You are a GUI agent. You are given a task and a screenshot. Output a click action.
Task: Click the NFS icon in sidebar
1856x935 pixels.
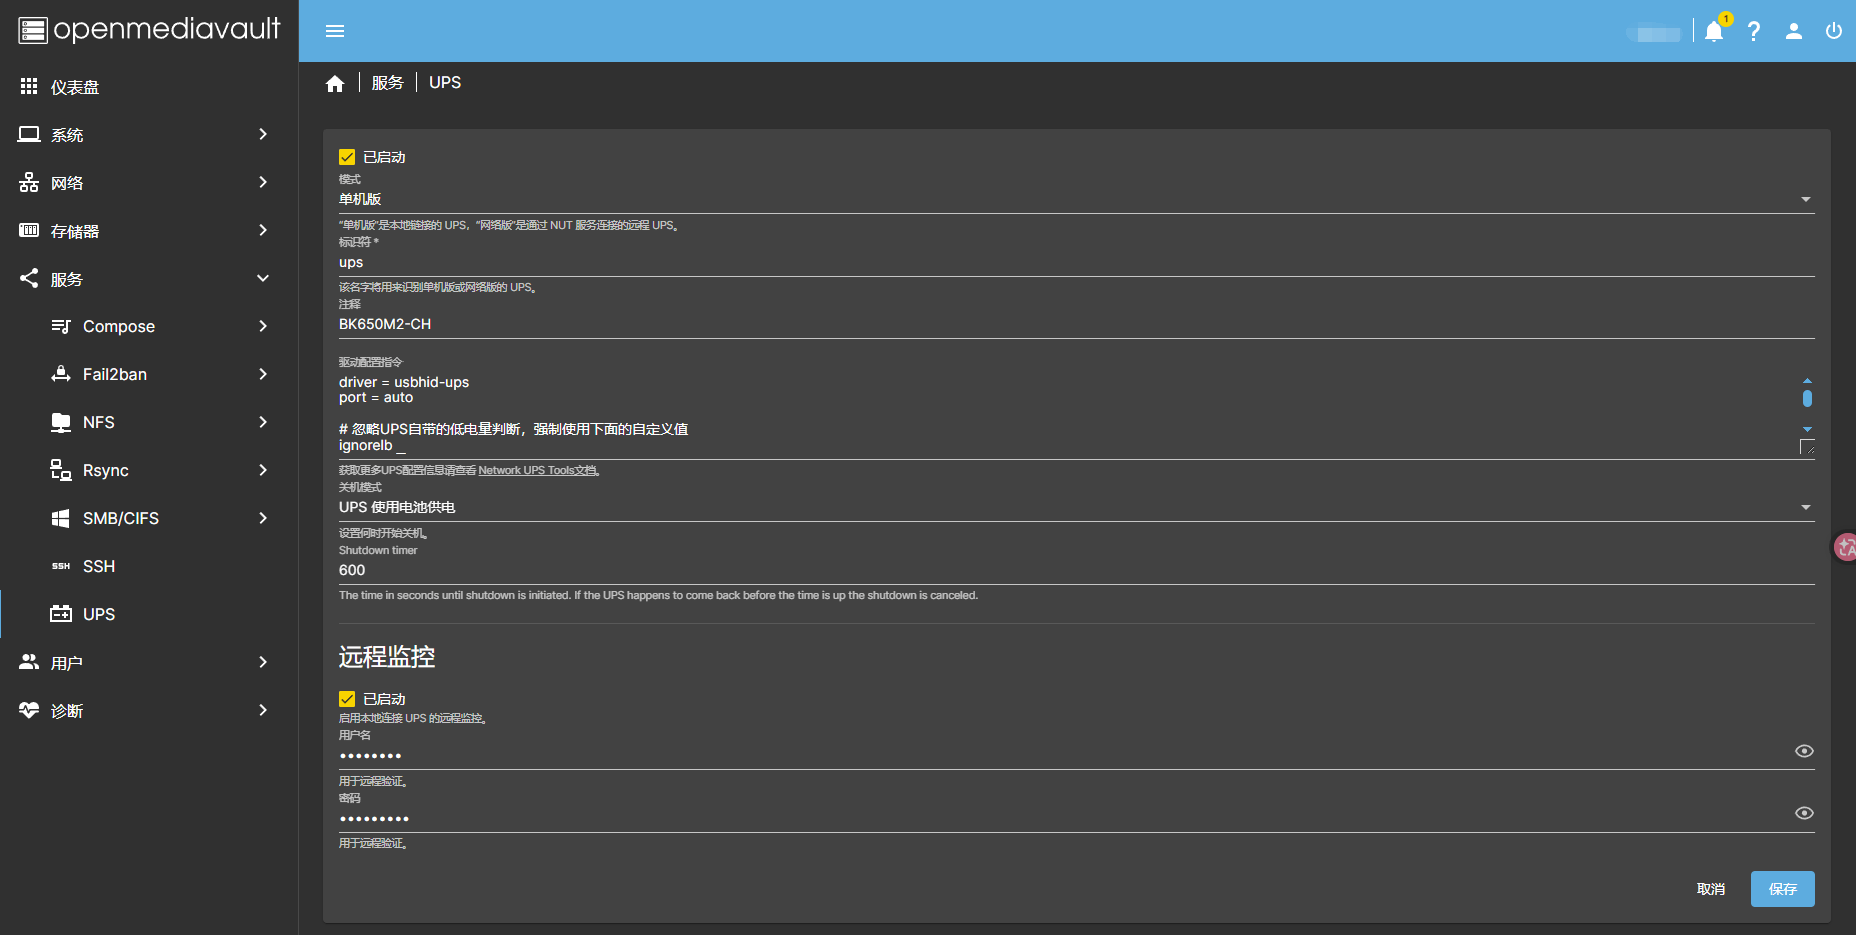click(61, 422)
